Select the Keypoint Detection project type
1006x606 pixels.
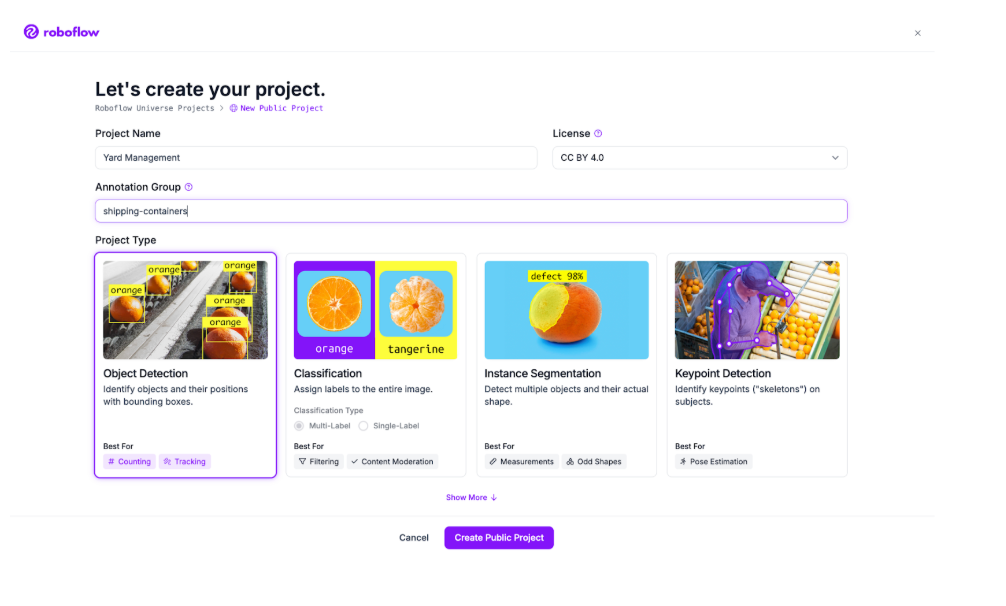click(x=757, y=365)
